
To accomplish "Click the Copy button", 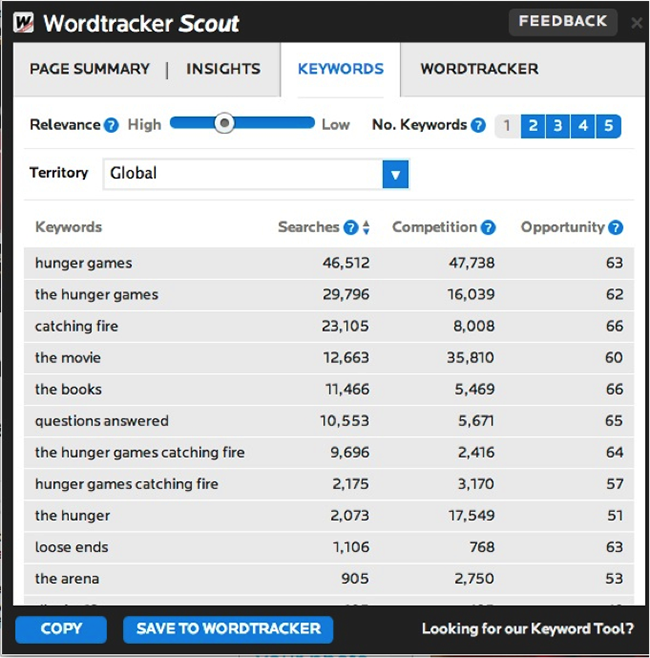I will (61, 629).
